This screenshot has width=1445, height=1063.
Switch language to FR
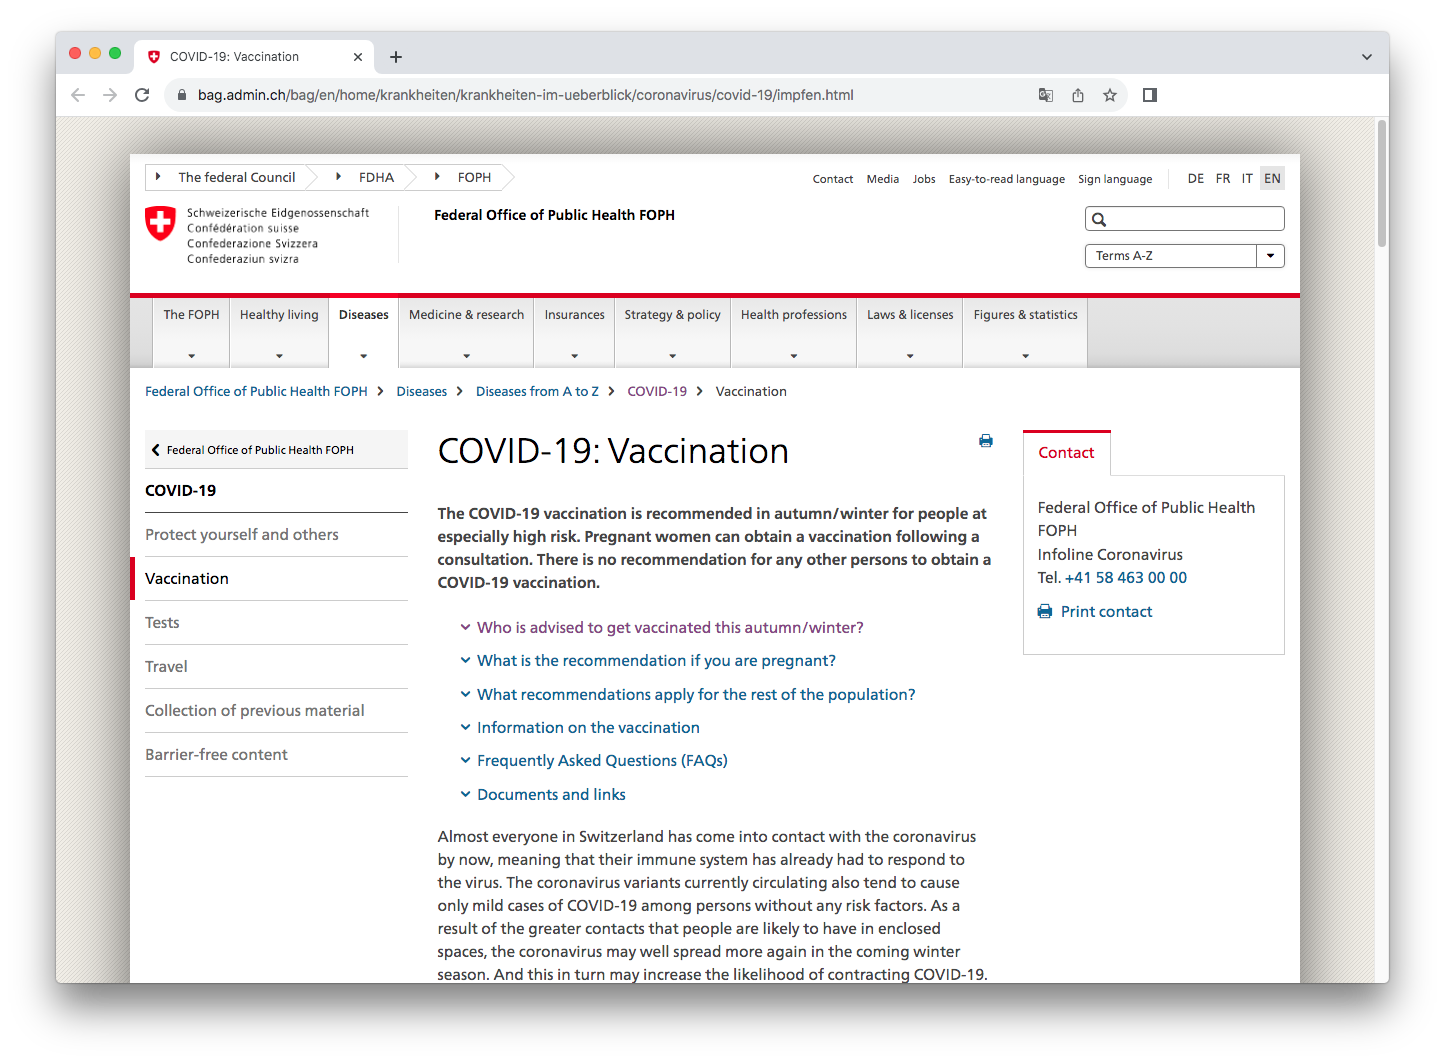pyautogui.click(x=1223, y=179)
